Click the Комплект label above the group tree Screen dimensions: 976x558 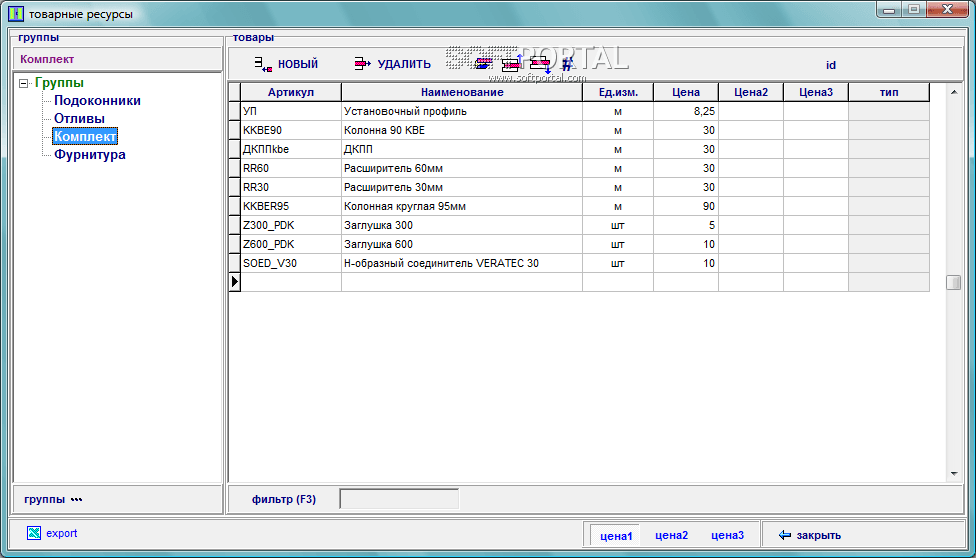pos(47,60)
